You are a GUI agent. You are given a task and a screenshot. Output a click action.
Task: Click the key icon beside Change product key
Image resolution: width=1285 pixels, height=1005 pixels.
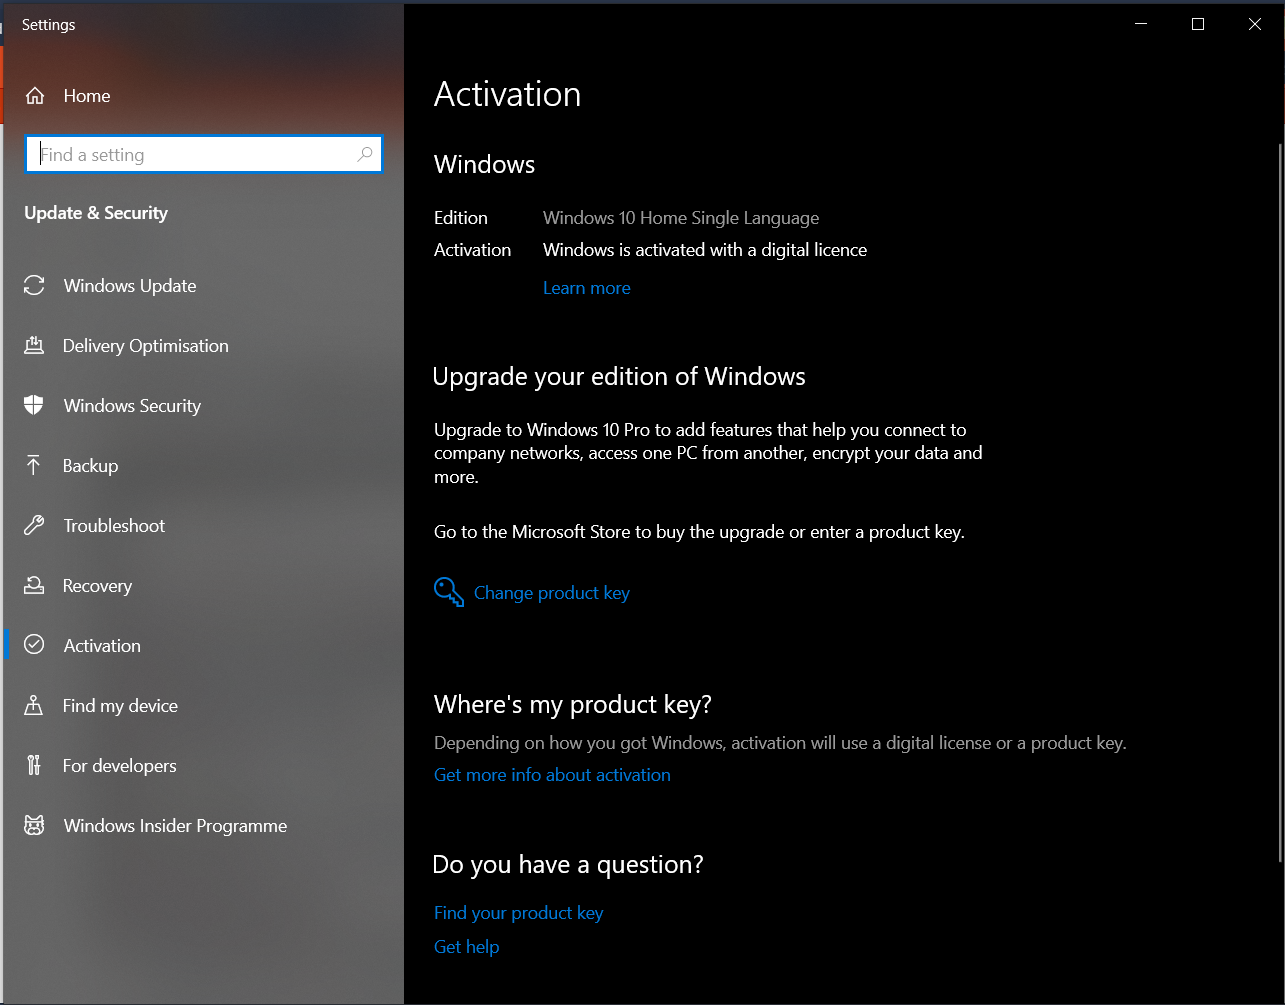tap(449, 592)
